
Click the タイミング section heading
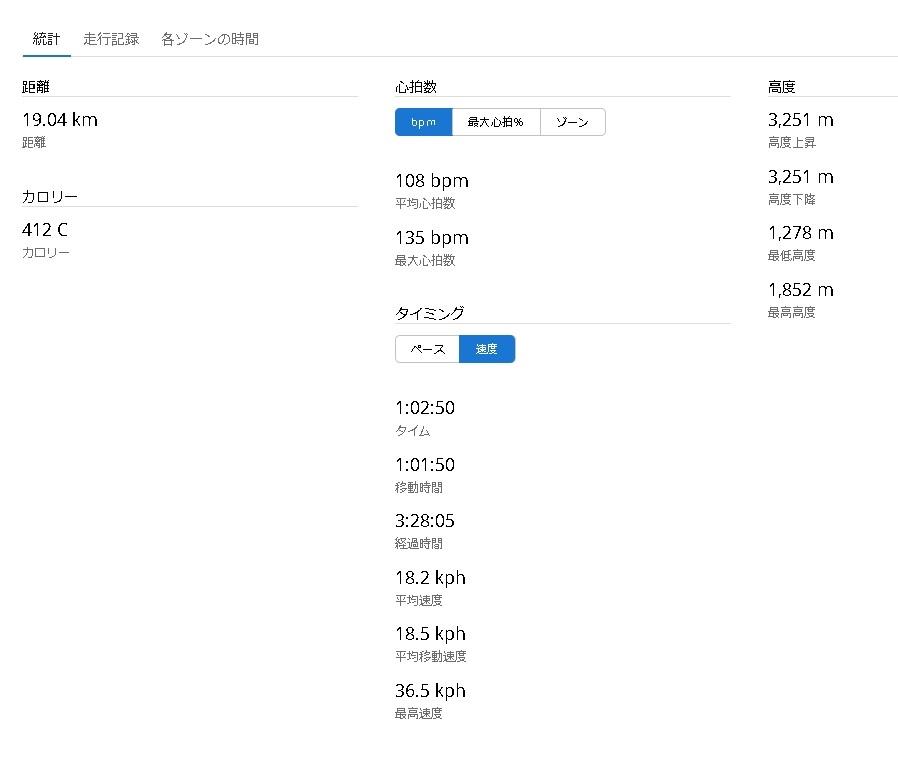pos(430,313)
